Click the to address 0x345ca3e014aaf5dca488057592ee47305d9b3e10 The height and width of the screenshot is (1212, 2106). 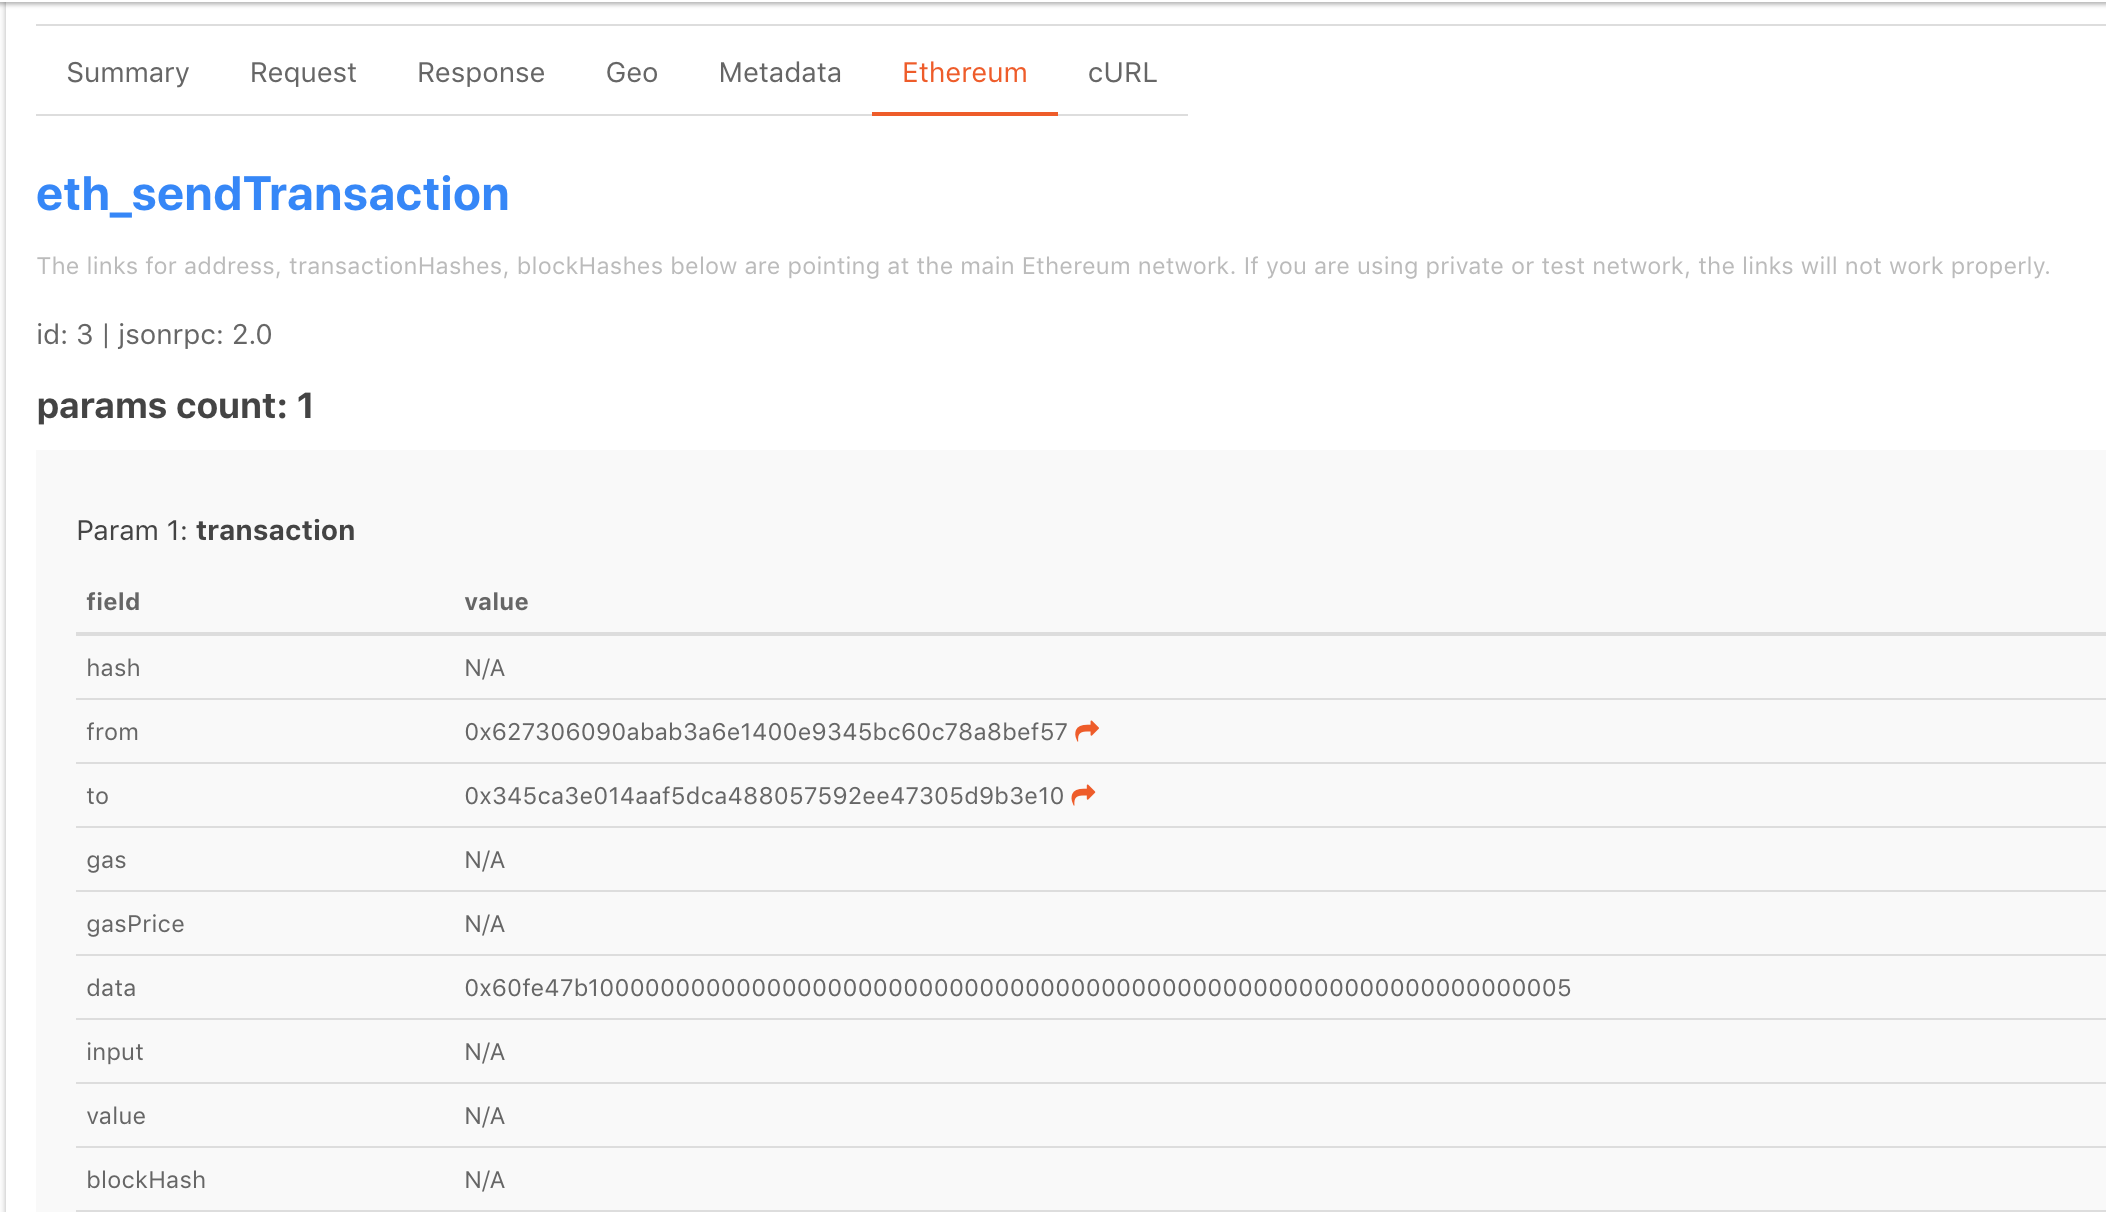(764, 796)
